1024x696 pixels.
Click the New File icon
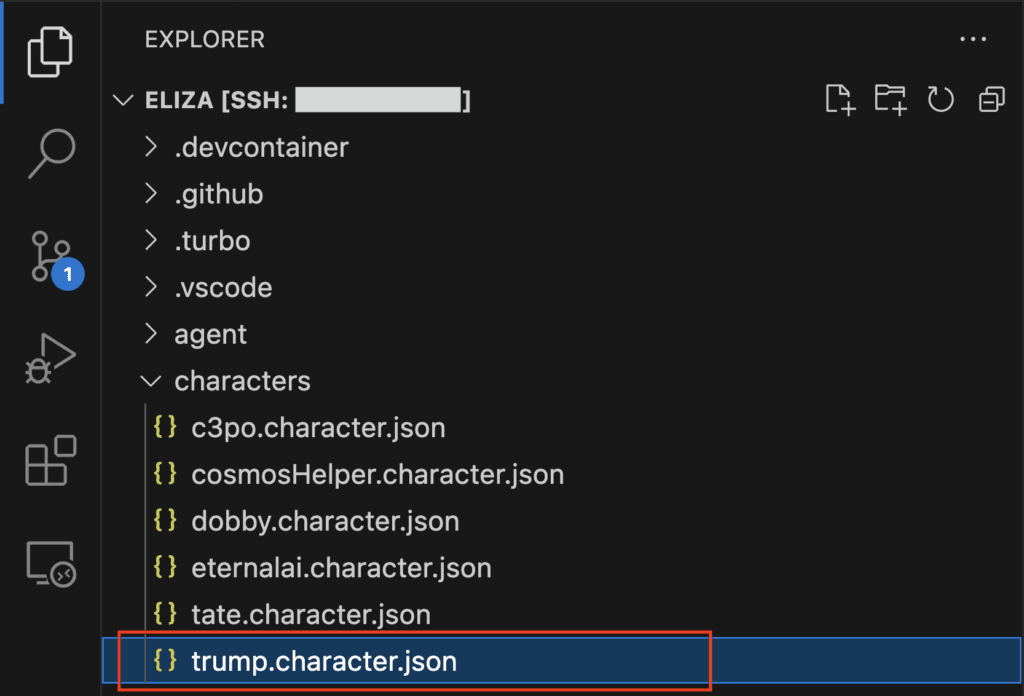(x=840, y=100)
